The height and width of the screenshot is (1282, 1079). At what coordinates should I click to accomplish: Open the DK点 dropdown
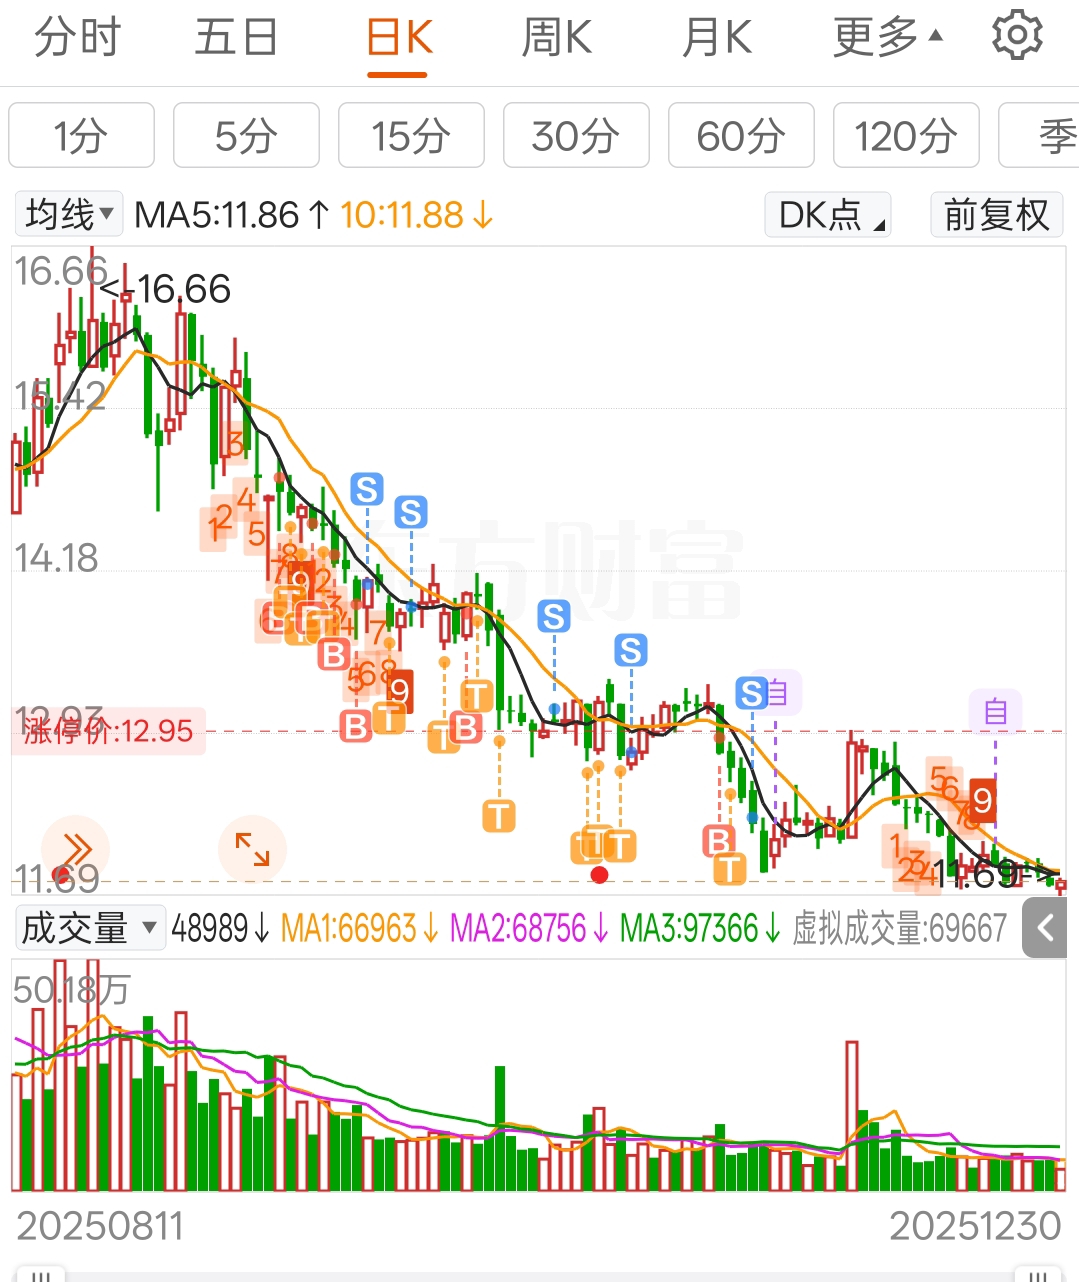point(828,214)
